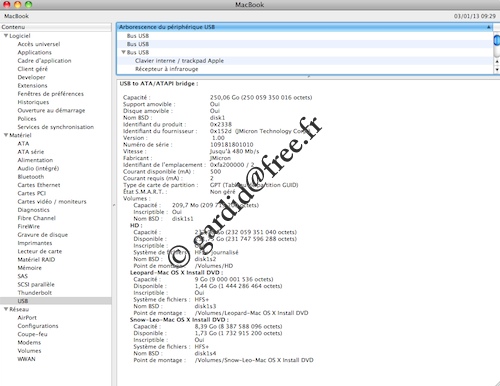Click the serial number 109181801010
Screen dimensions: 500x386
(231, 145)
